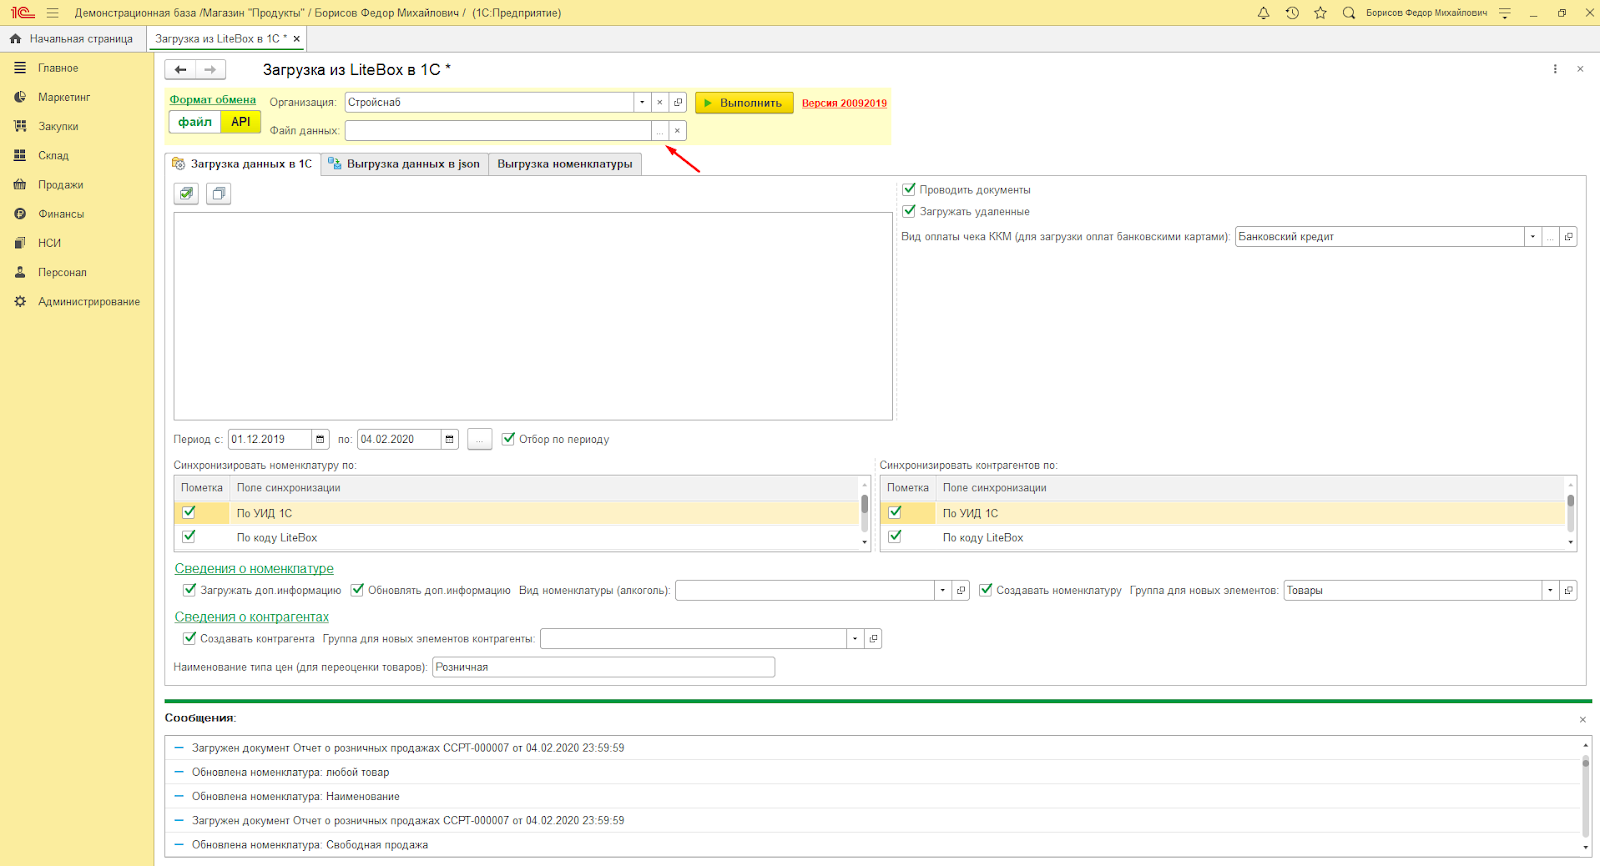Open the global search magnifier
This screenshot has width=1600, height=866.
point(1349,13)
